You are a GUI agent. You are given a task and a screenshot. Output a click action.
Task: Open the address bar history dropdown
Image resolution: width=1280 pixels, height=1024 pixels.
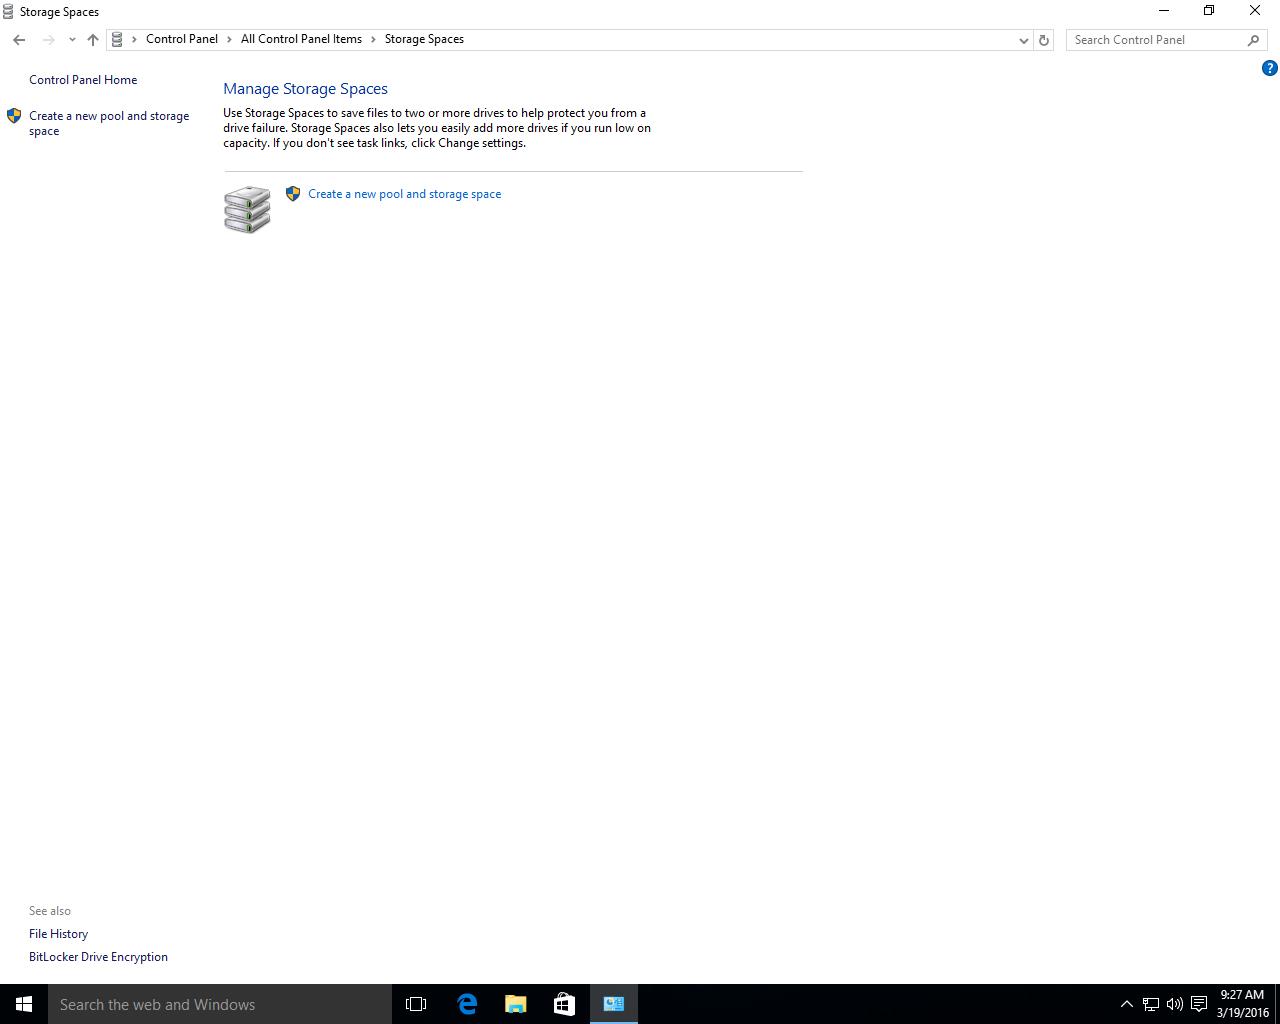tap(1023, 40)
